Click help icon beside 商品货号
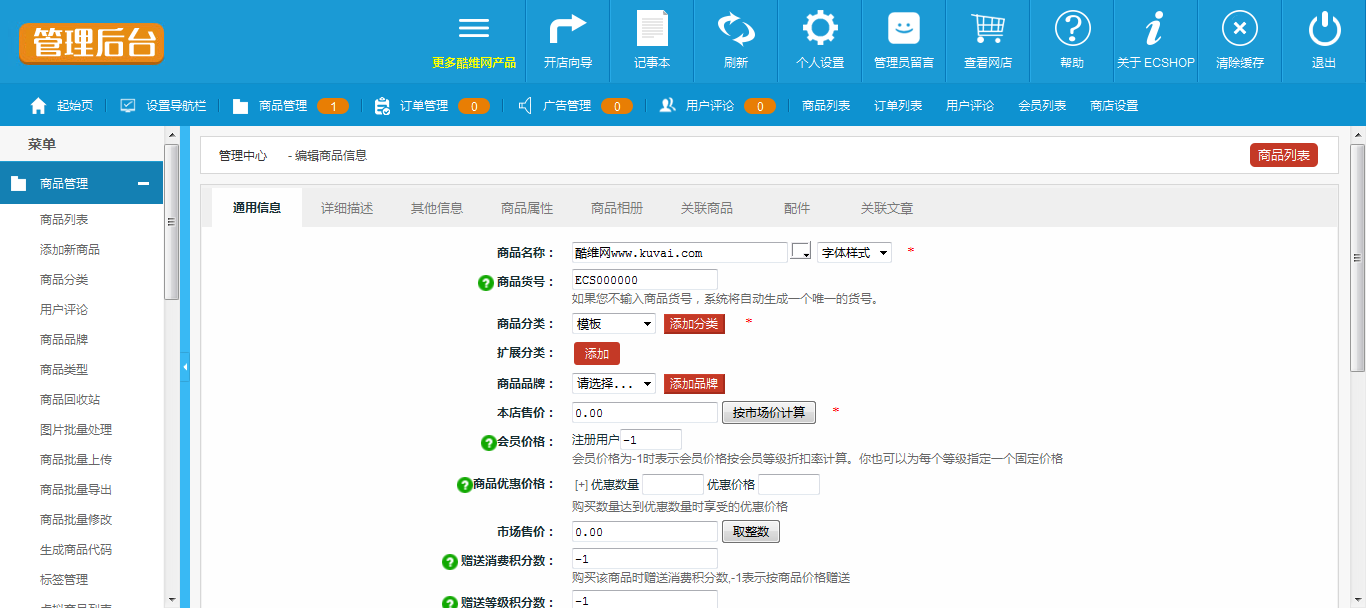The width and height of the screenshot is (1366, 608). click(487, 283)
